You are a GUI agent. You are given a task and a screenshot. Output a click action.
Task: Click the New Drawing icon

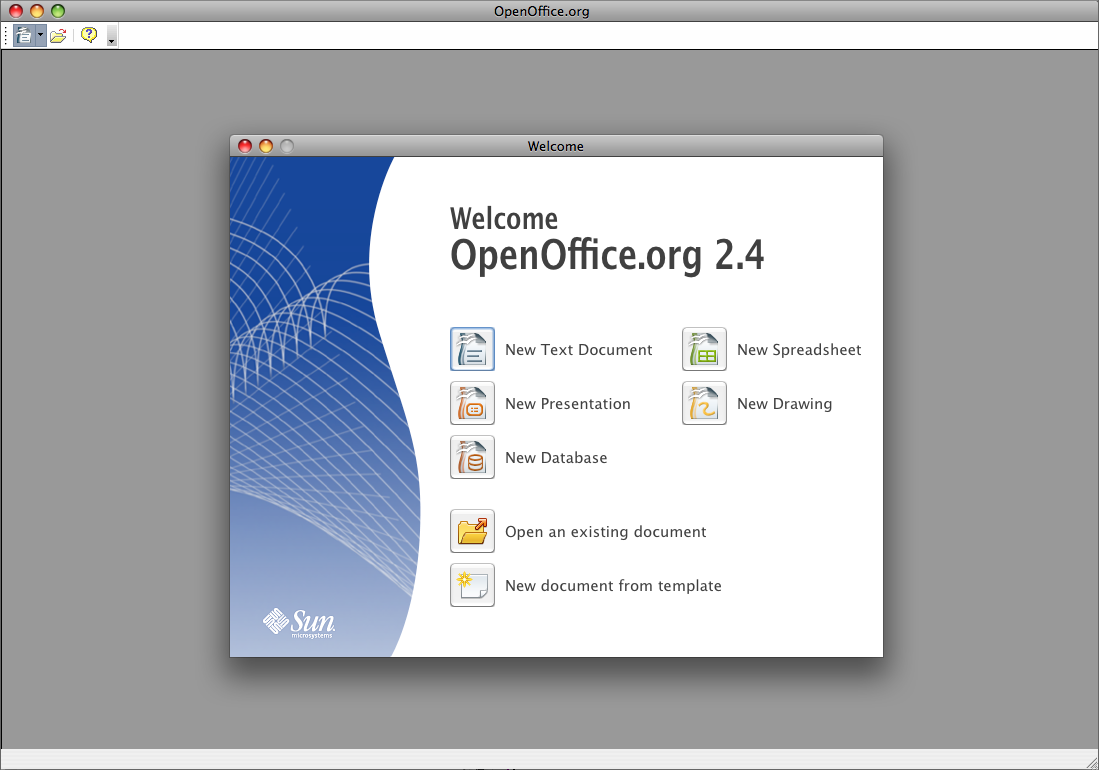tap(704, 404)
